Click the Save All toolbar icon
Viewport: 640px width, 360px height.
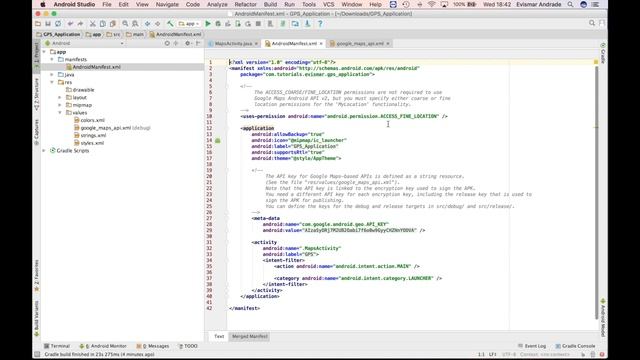coord(48,24)
